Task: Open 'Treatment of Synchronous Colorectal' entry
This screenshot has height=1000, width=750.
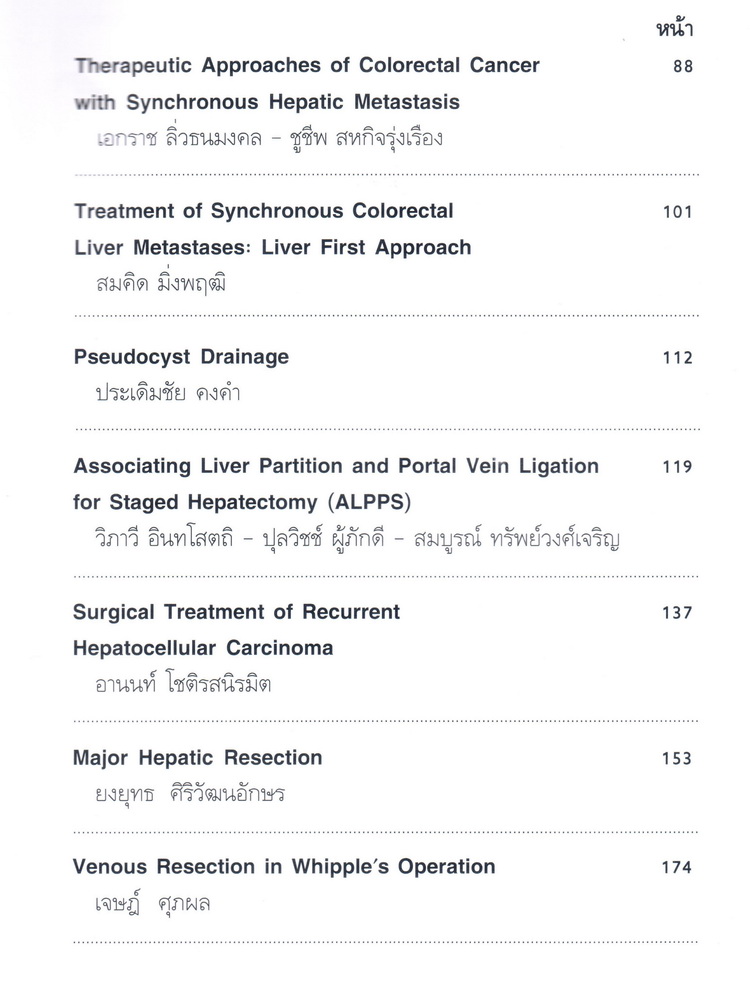Action: tap(263, 211)
